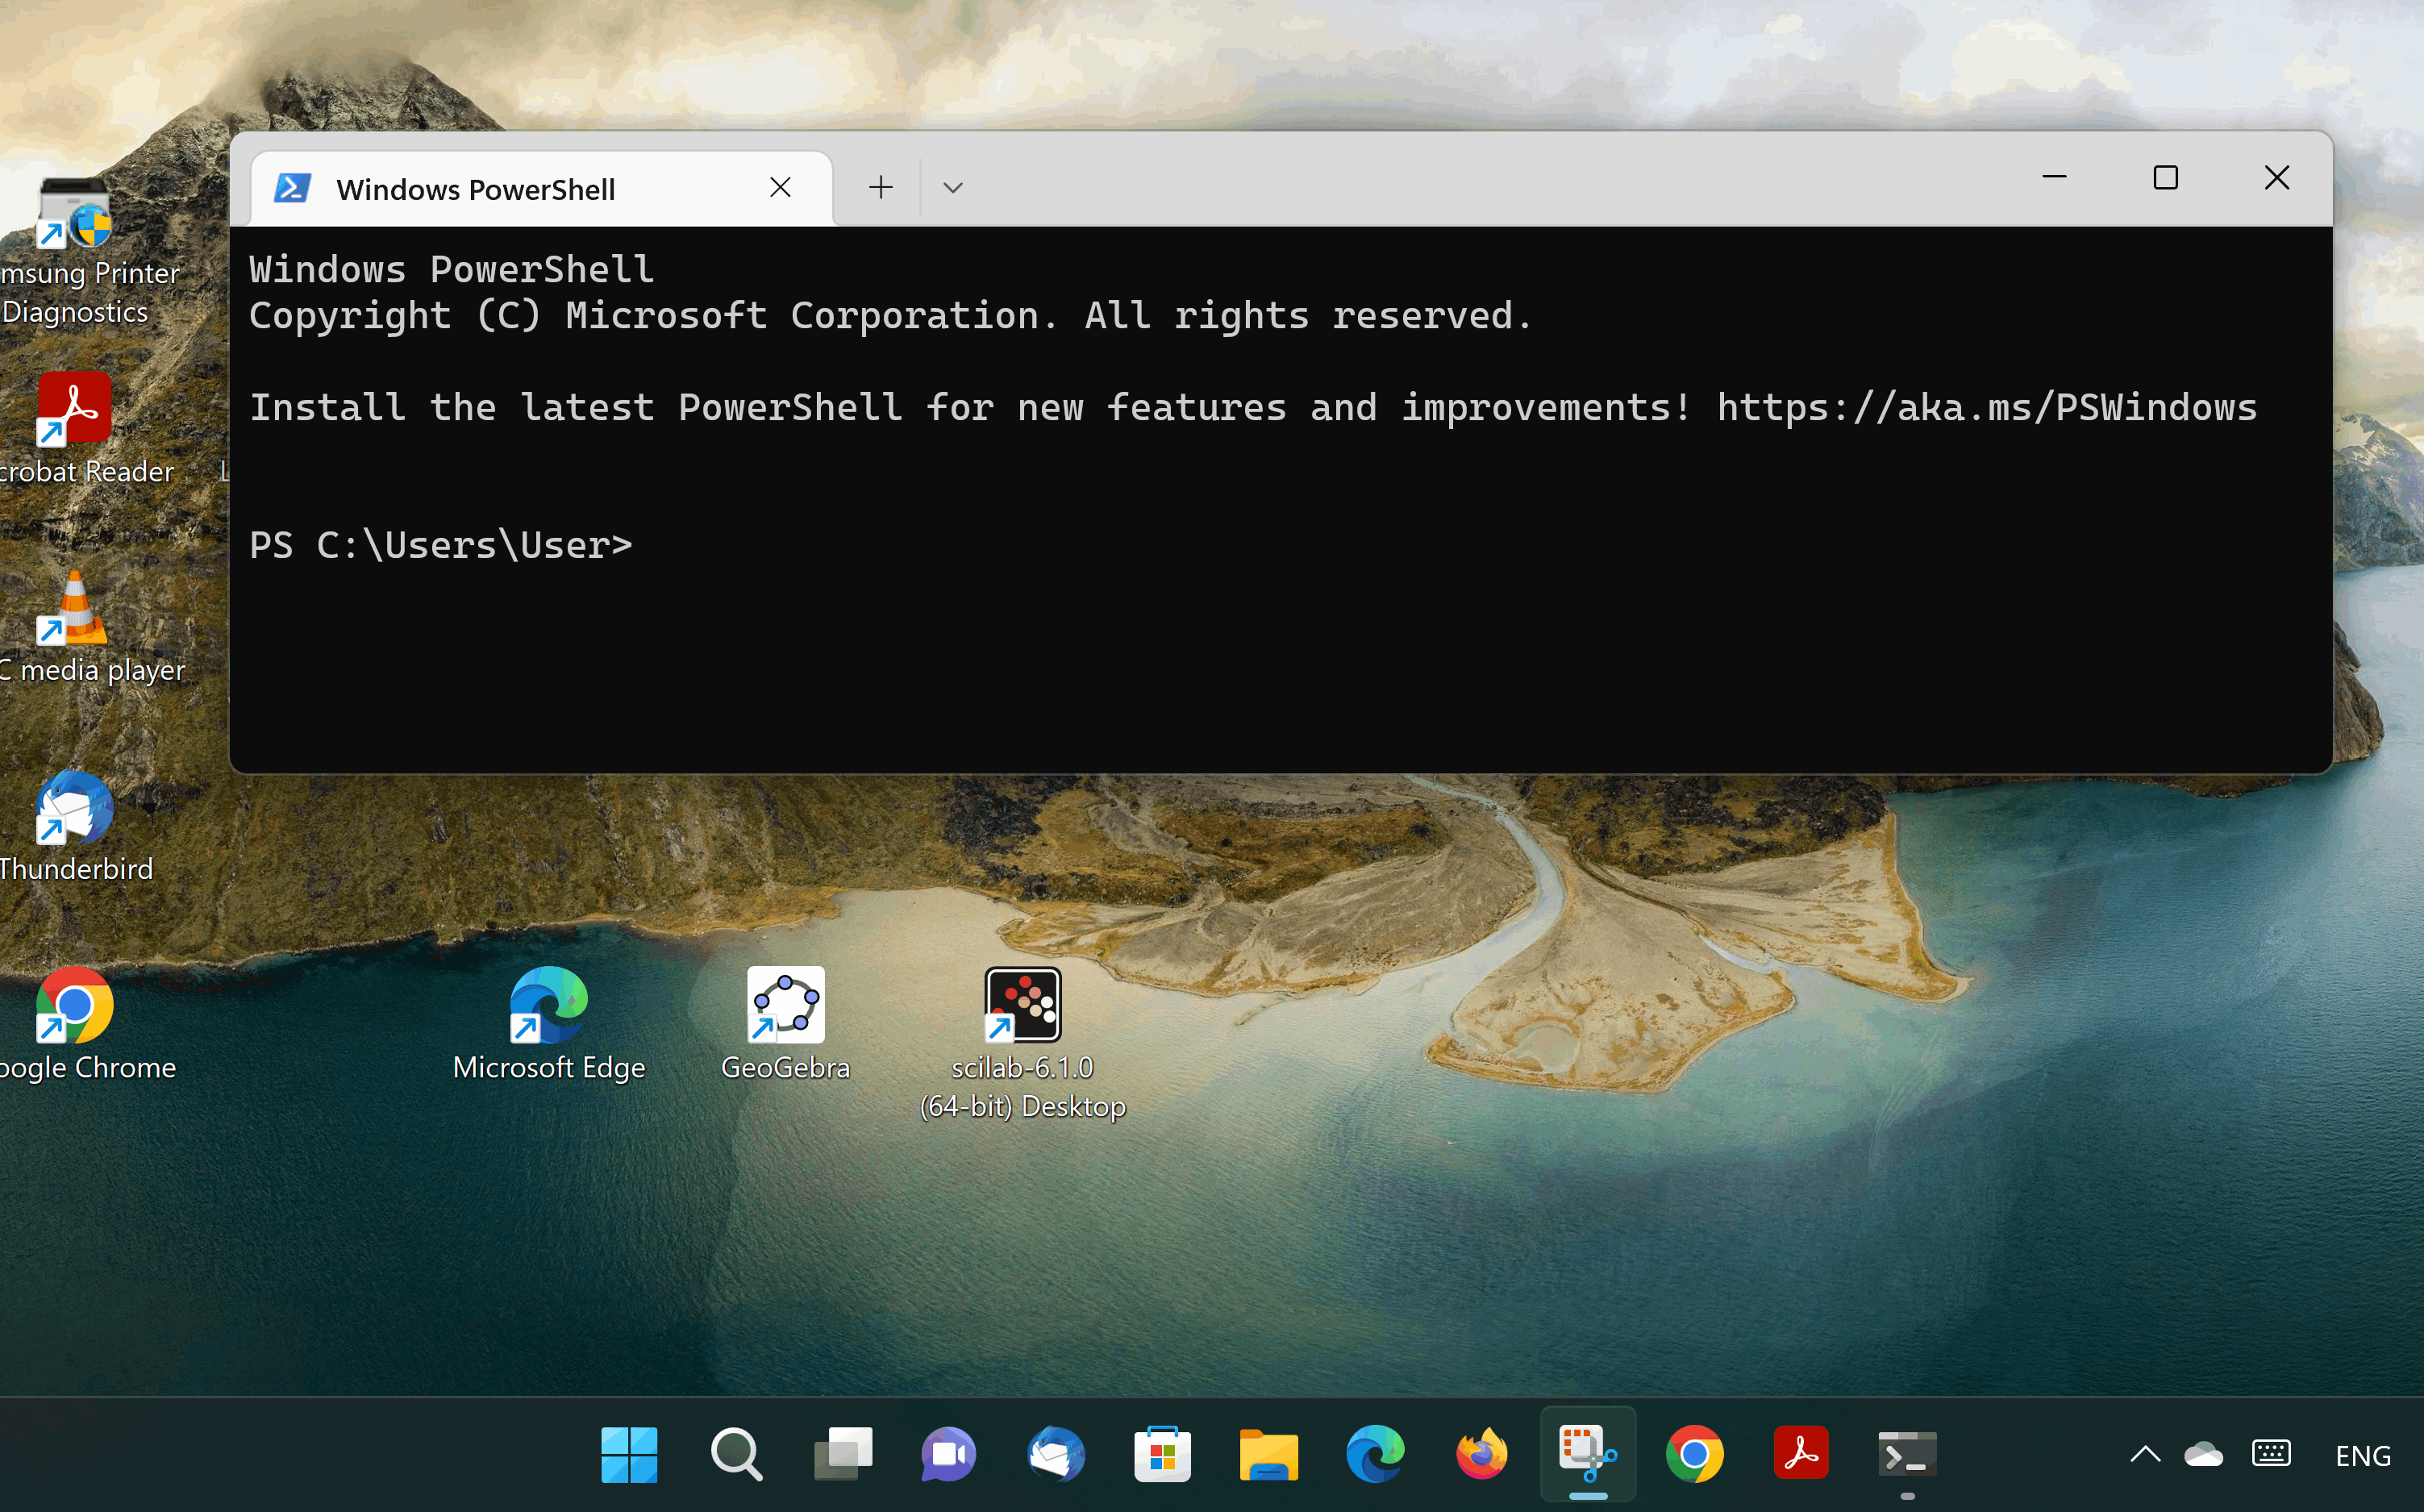Viewport: 2424px width, 1512px height.
Task: Select the Google Chrome desktop shortcut
Action: click(x=76, y=1025)
